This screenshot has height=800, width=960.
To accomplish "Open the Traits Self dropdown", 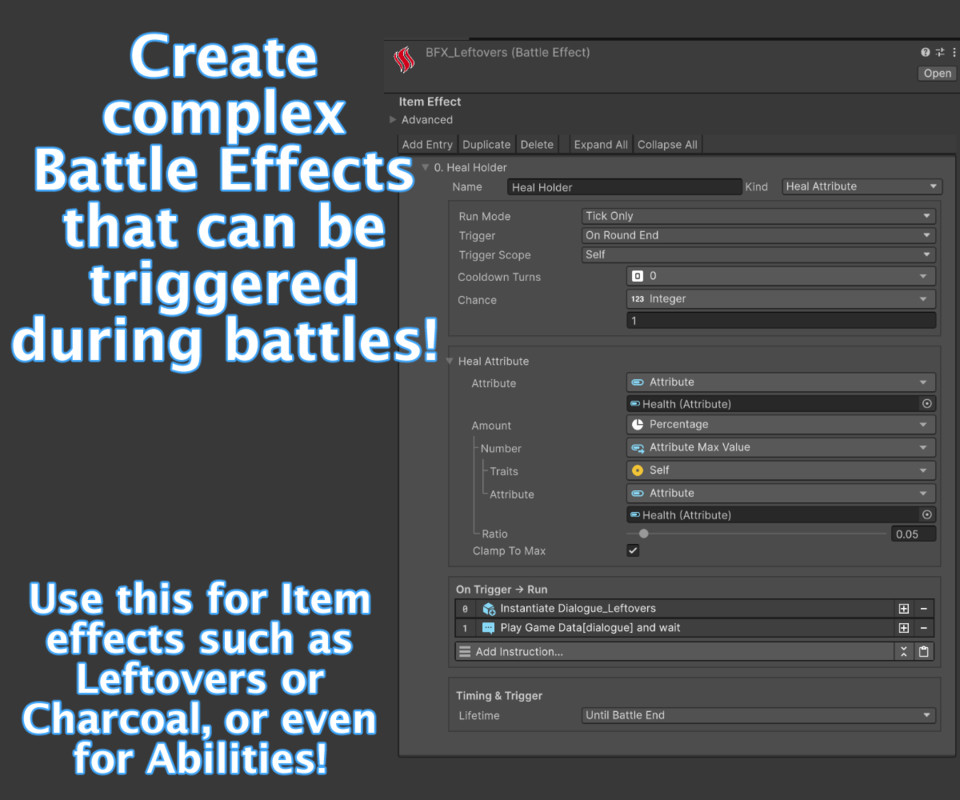I will click(x=781, y=470).
